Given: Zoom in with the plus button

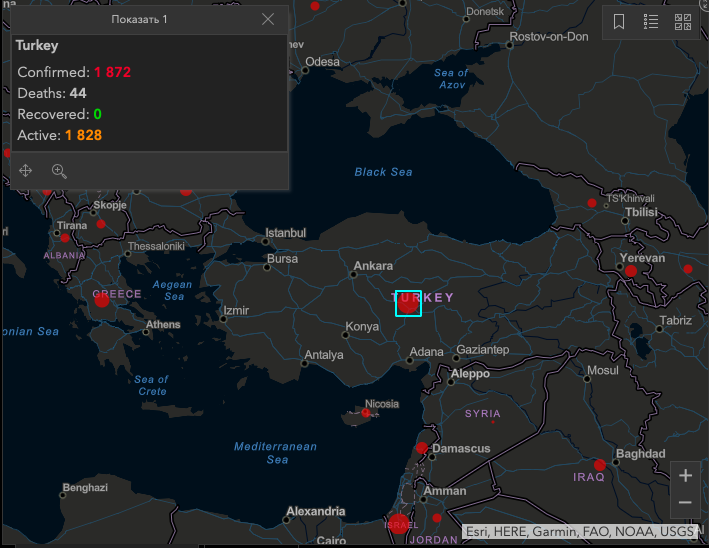Looking at the screenshot, I should 685,476.
